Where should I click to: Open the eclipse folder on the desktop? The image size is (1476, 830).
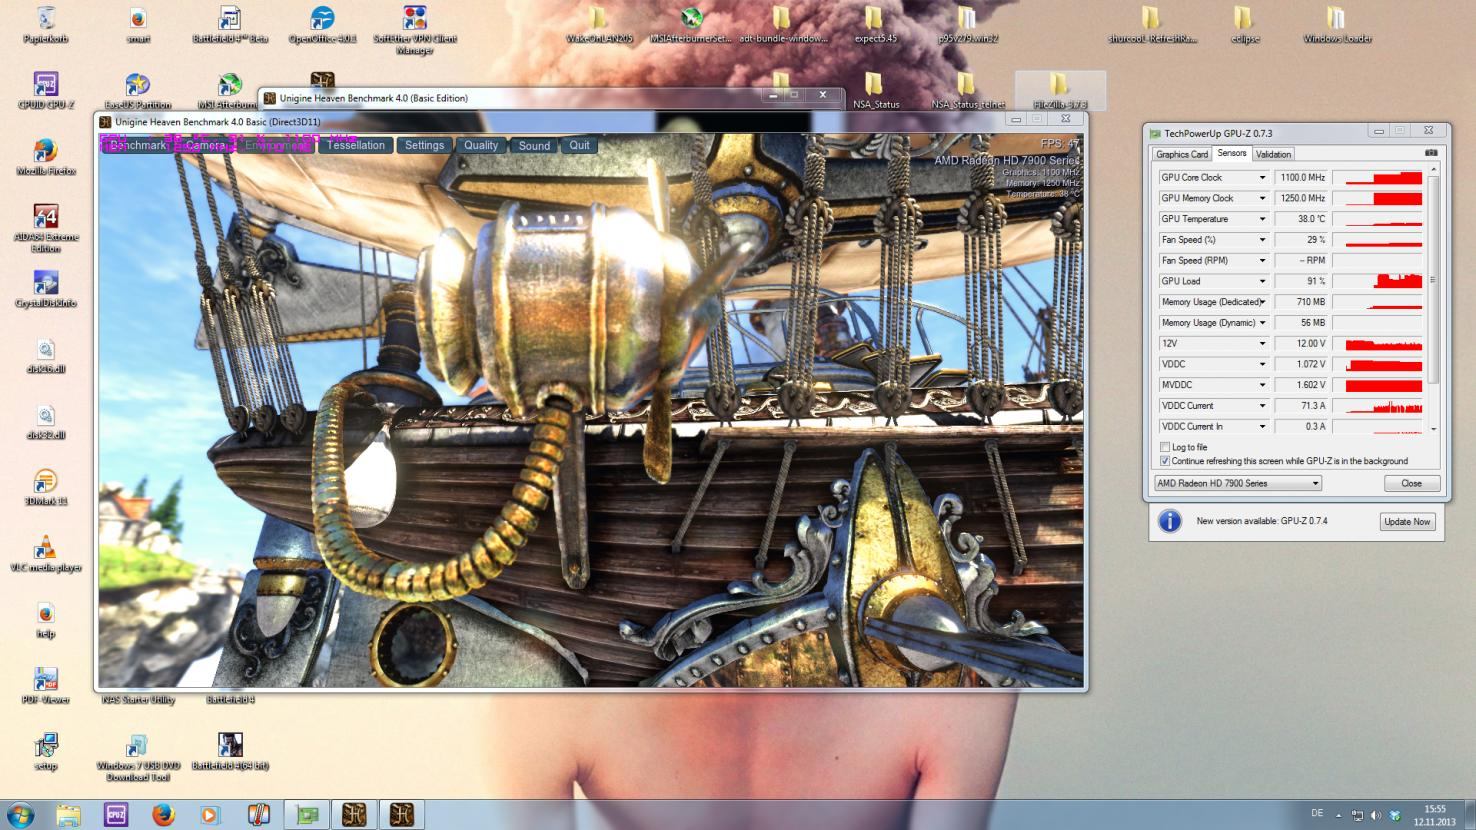coord(1243,24)
